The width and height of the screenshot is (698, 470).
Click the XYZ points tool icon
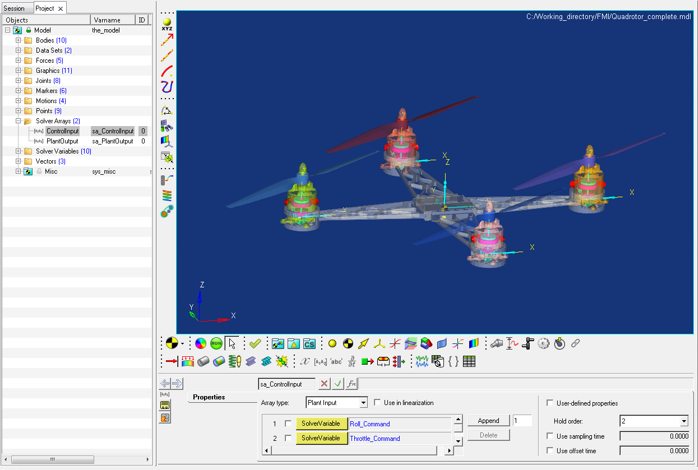167,23
